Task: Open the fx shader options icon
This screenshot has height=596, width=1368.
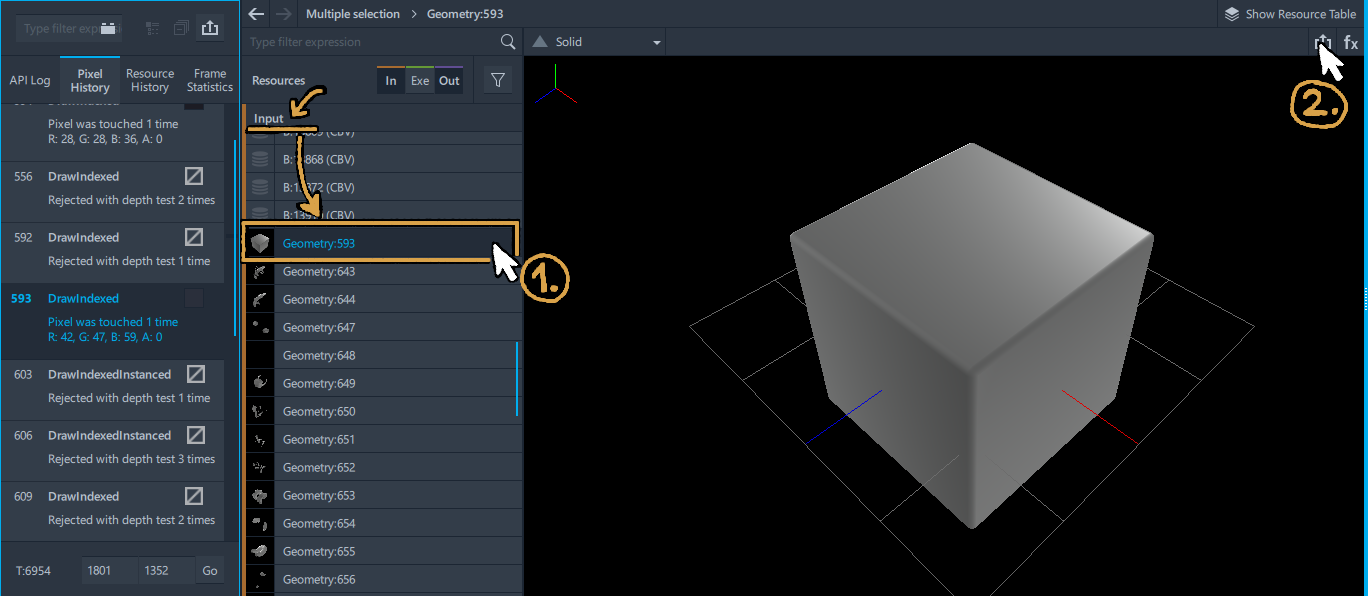Action: coord(1351,42)
